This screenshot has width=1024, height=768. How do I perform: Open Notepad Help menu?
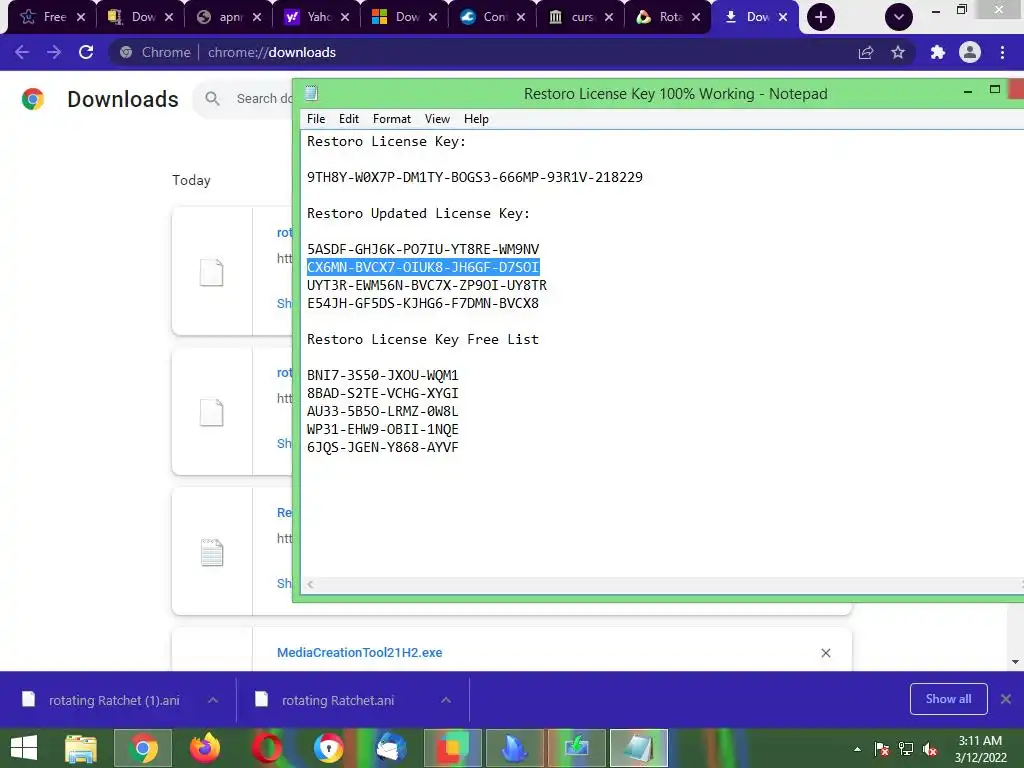pyautogui.click(x=476, y=119)
